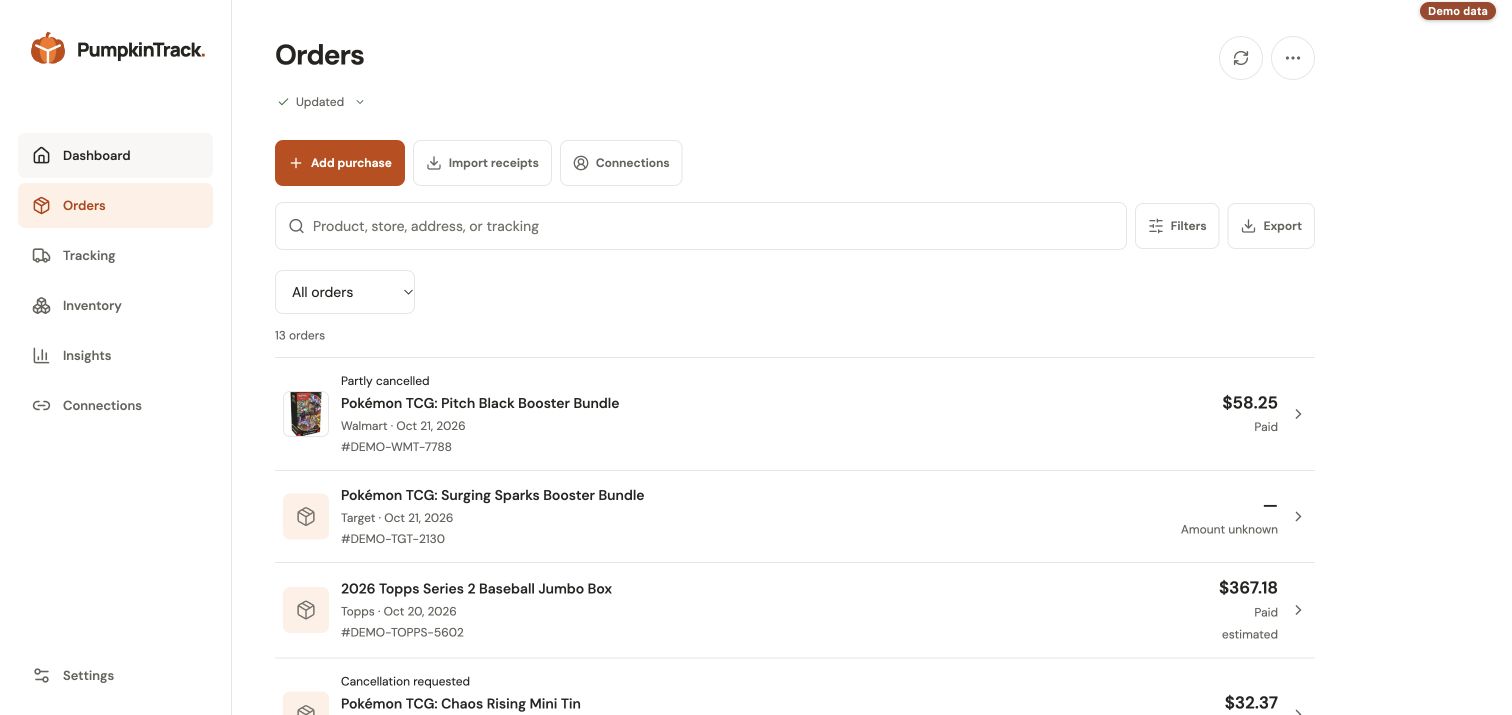
Task: Click the Partly cancelled status label
Action: [385, 381]
